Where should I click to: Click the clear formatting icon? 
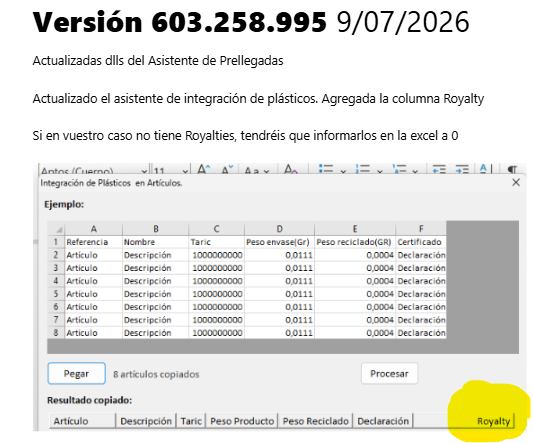coord(291,169)
